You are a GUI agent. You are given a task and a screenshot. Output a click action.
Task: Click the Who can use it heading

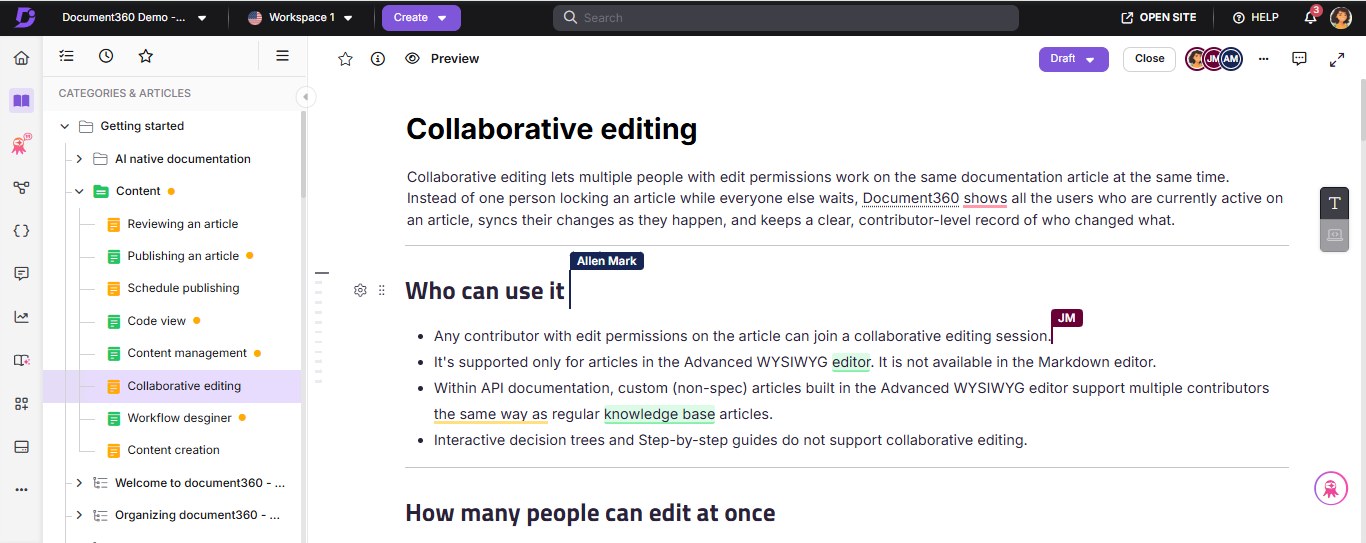(485, 291)
